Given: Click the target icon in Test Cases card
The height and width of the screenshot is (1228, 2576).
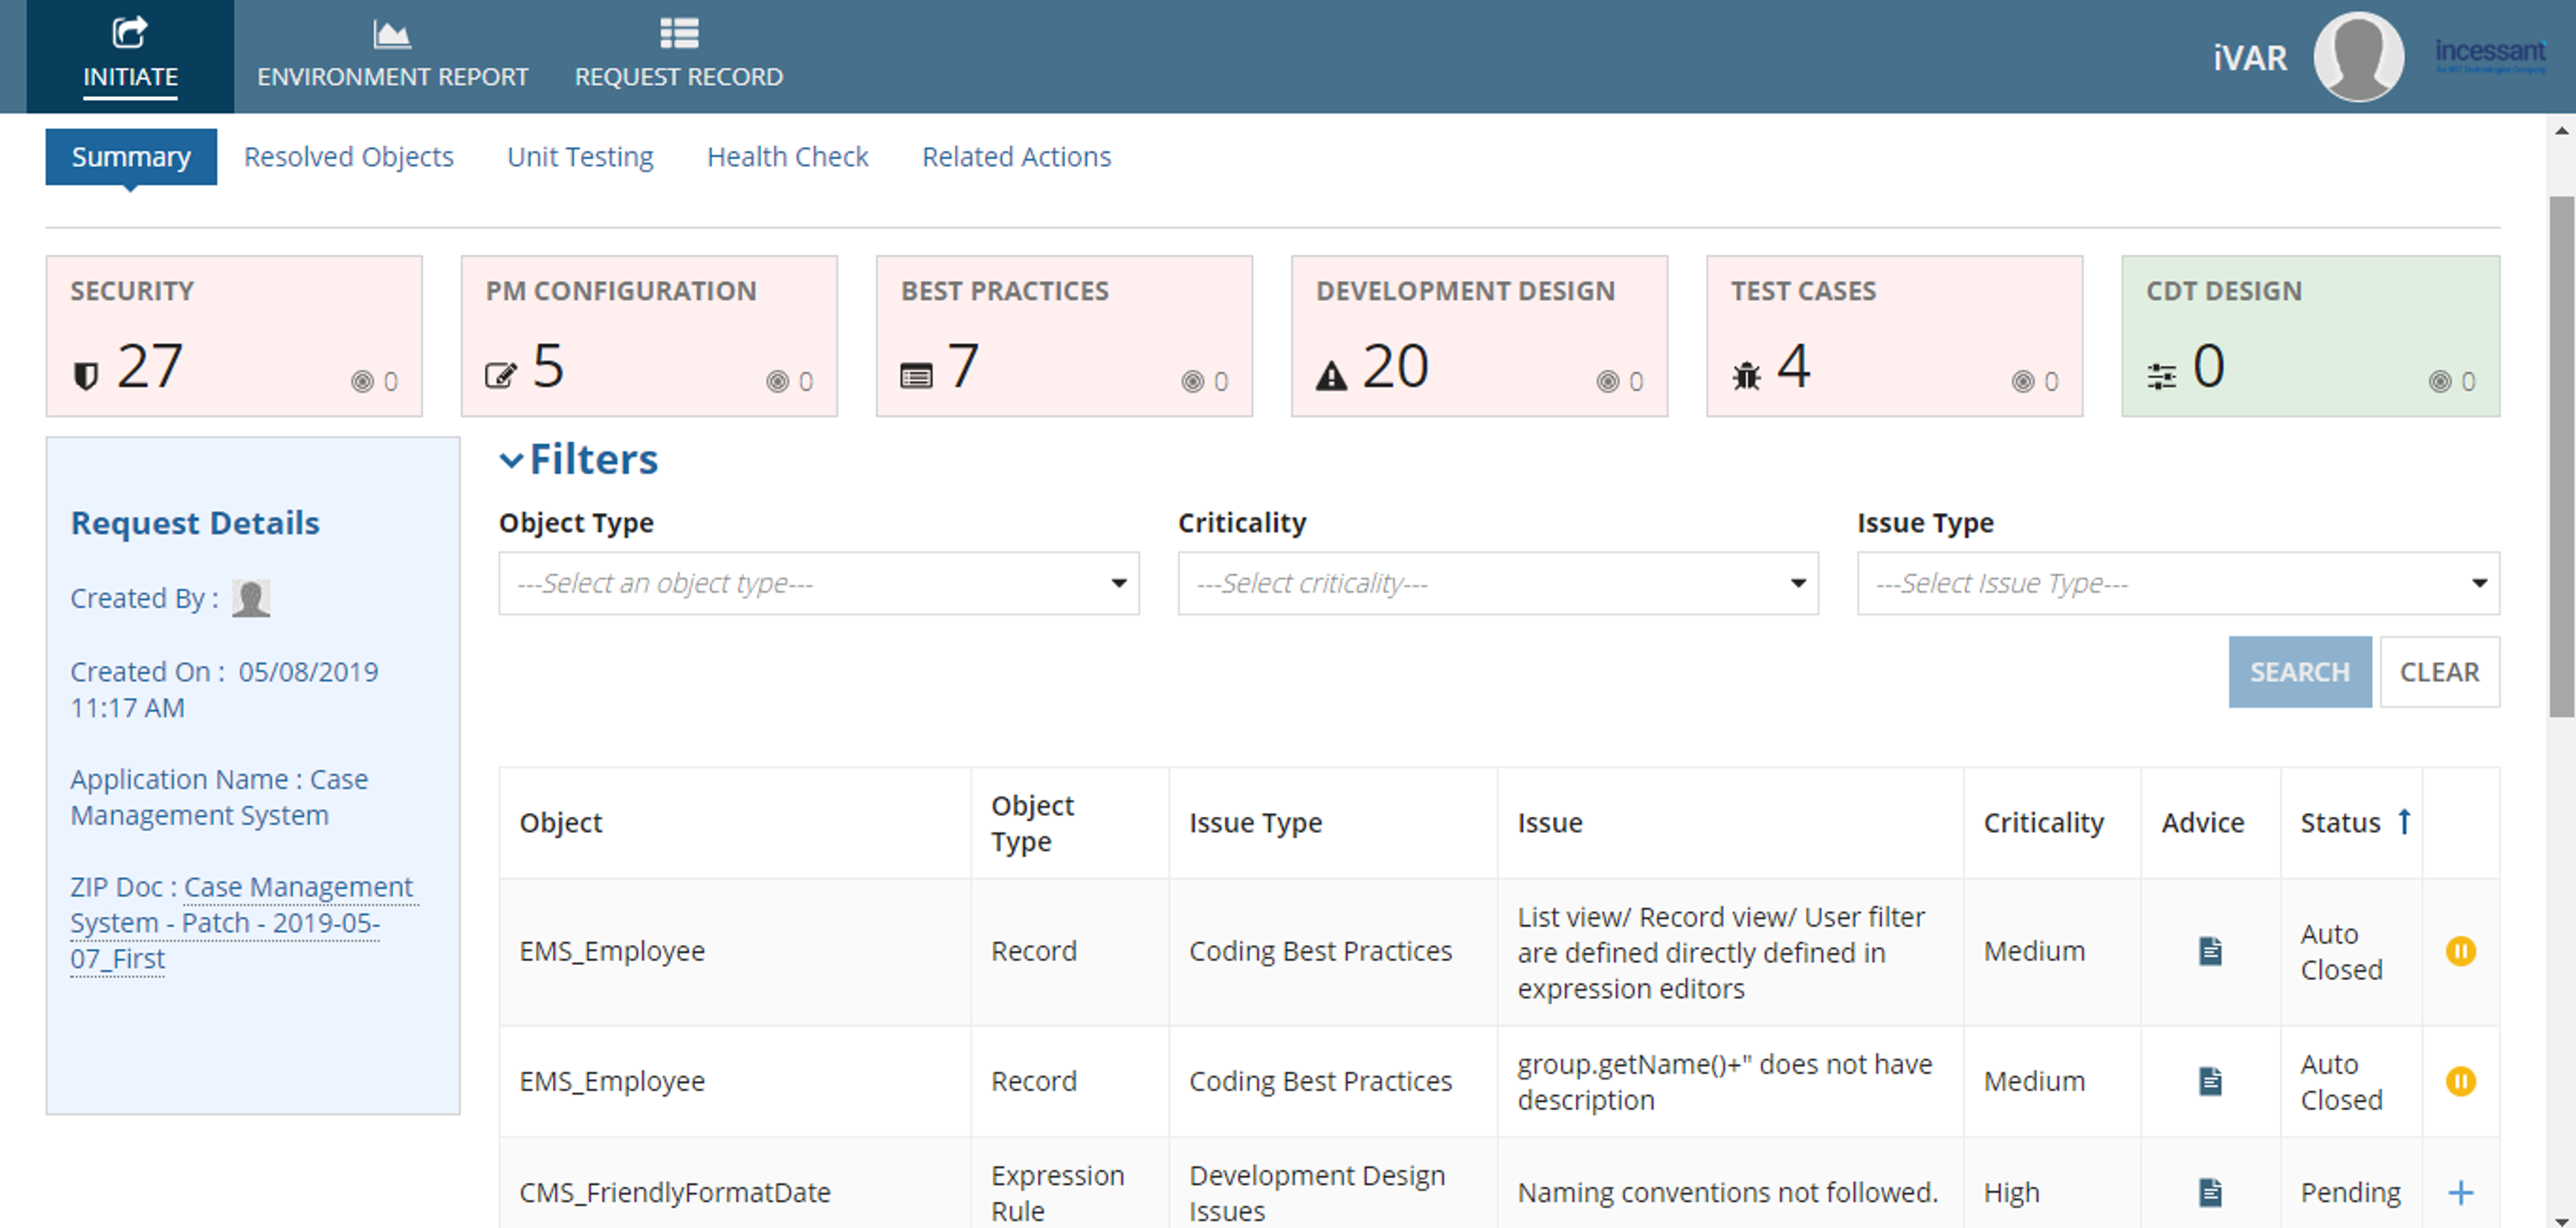Looking at the screenshot, I should [x=2022, y=381].
